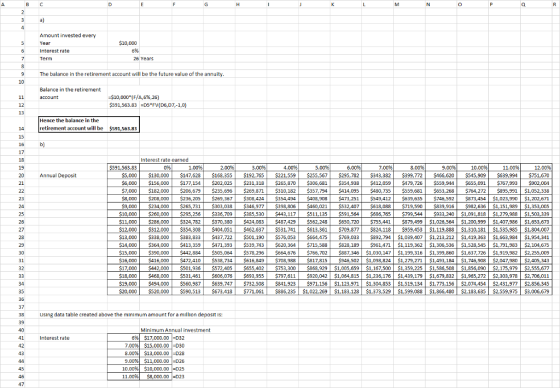Viewport: 560px width, 388px height.
Task: Click $591,563.83 corner cell of data table
Action: tap(124, 168)
